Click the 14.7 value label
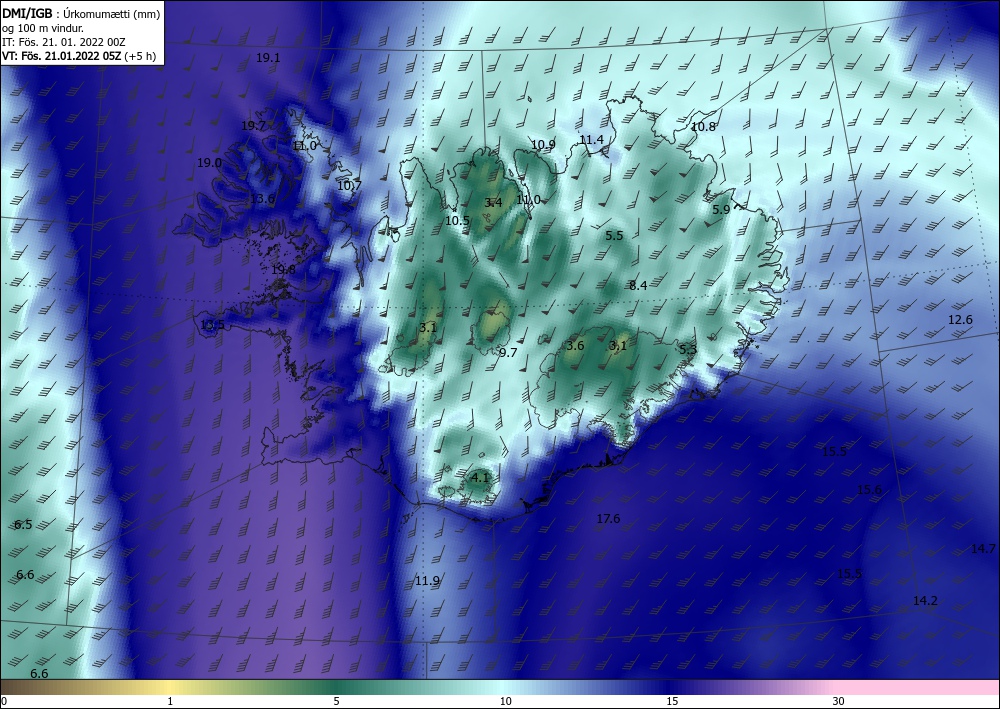 pyautogui.click(x=983, y=548)
